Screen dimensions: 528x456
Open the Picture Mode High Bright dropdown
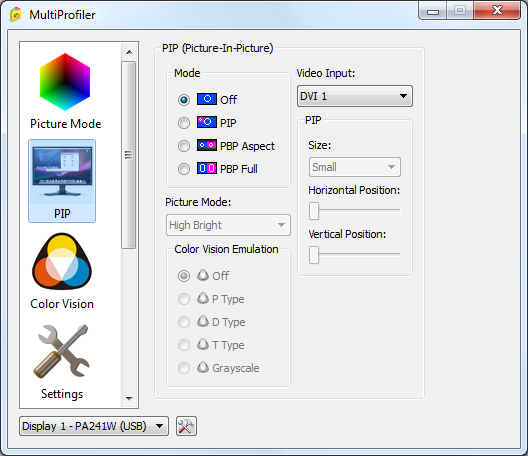(228, 225)
